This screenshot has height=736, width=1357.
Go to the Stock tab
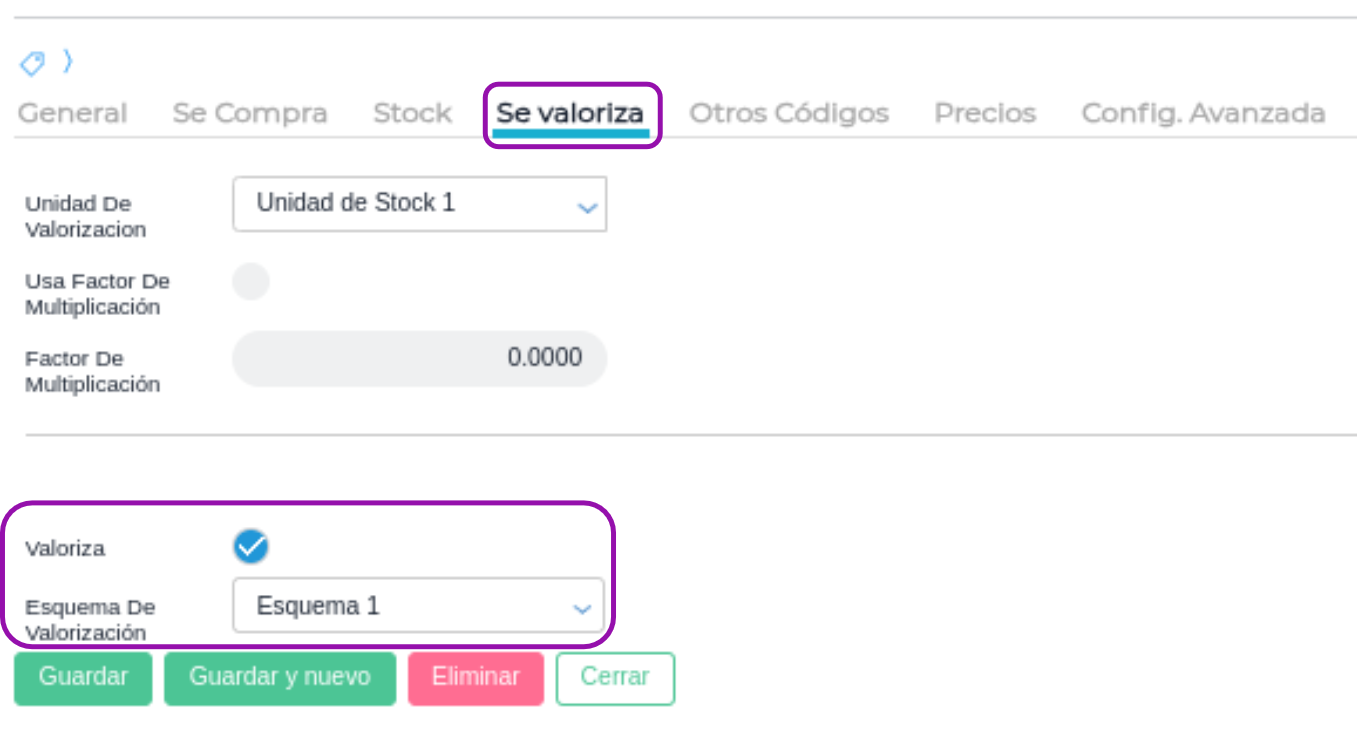coord(412,114)
